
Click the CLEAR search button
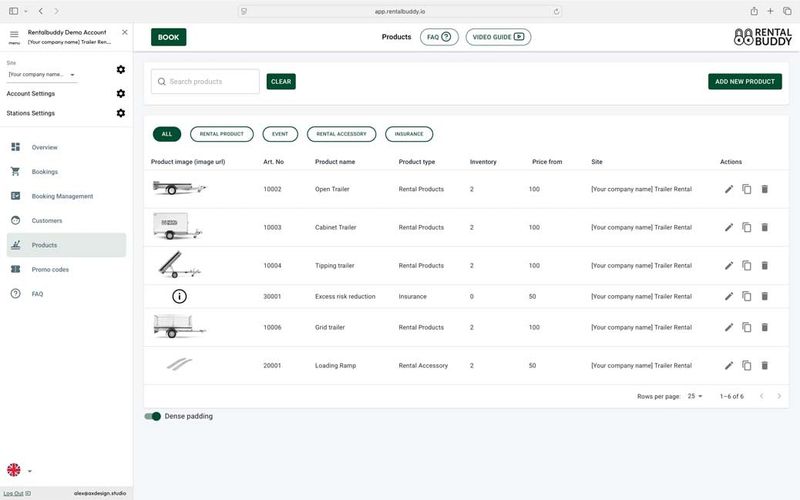[x=281, y=82]
